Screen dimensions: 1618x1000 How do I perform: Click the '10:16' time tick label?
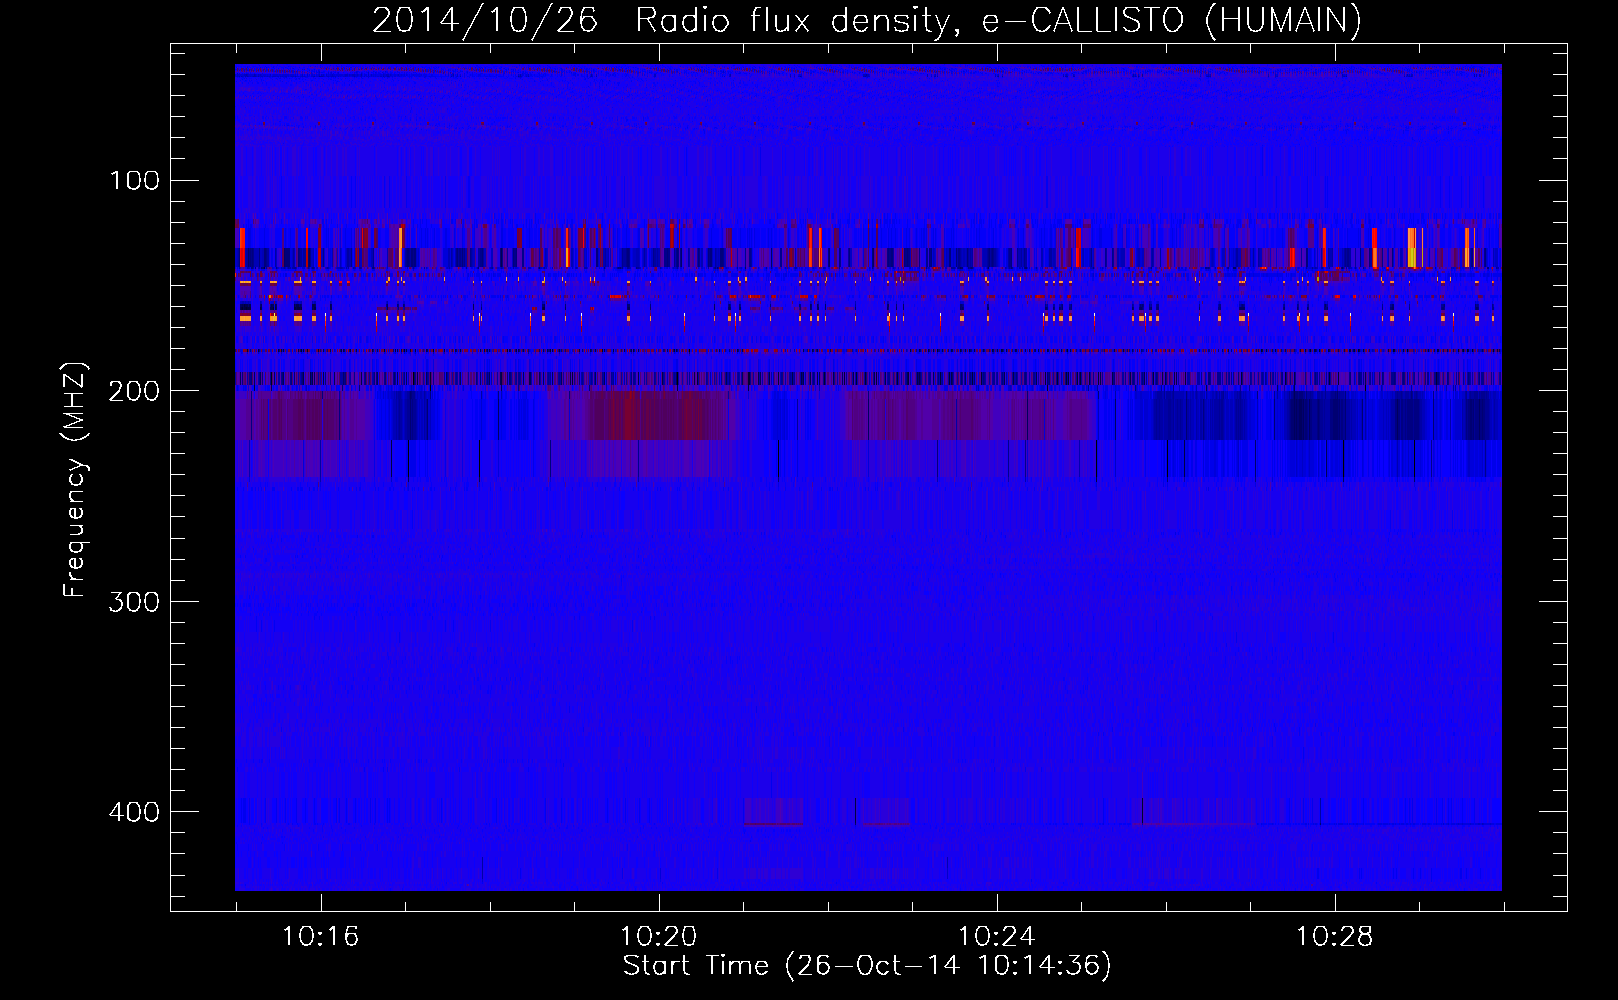pyautogui.click(x=320, y=937)
